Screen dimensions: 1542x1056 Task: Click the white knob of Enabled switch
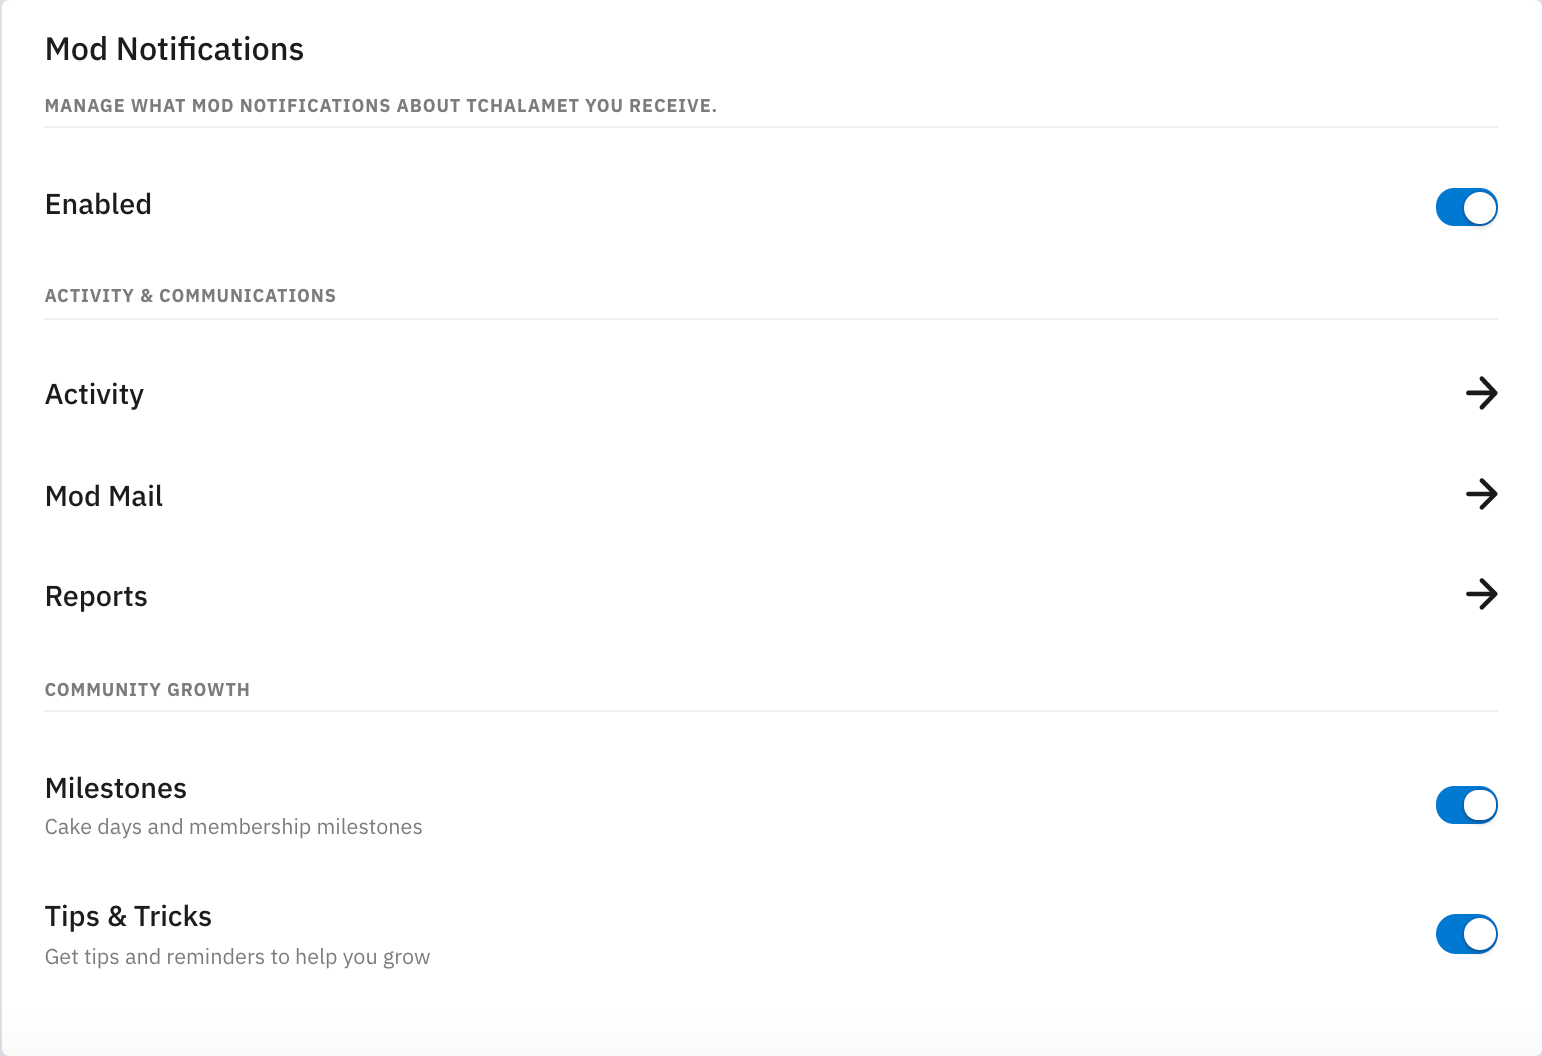[1480, 207]
